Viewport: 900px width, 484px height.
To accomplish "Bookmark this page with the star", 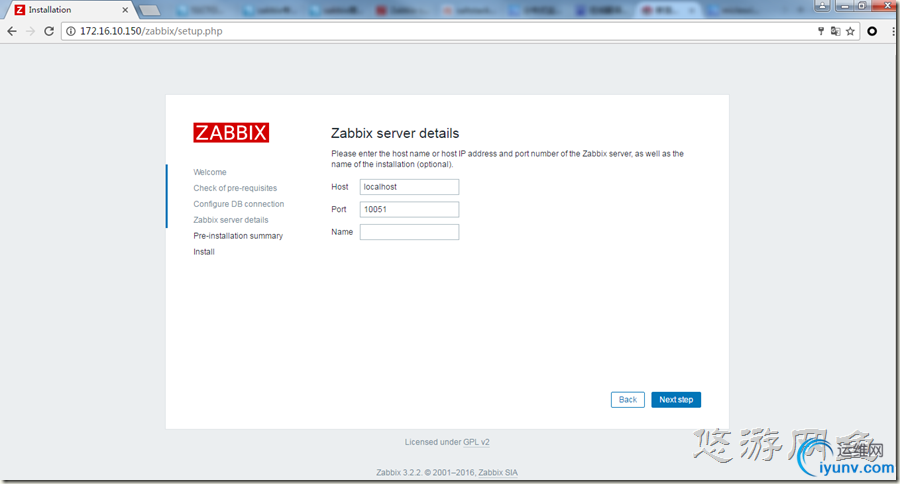I will coord(850,31).
